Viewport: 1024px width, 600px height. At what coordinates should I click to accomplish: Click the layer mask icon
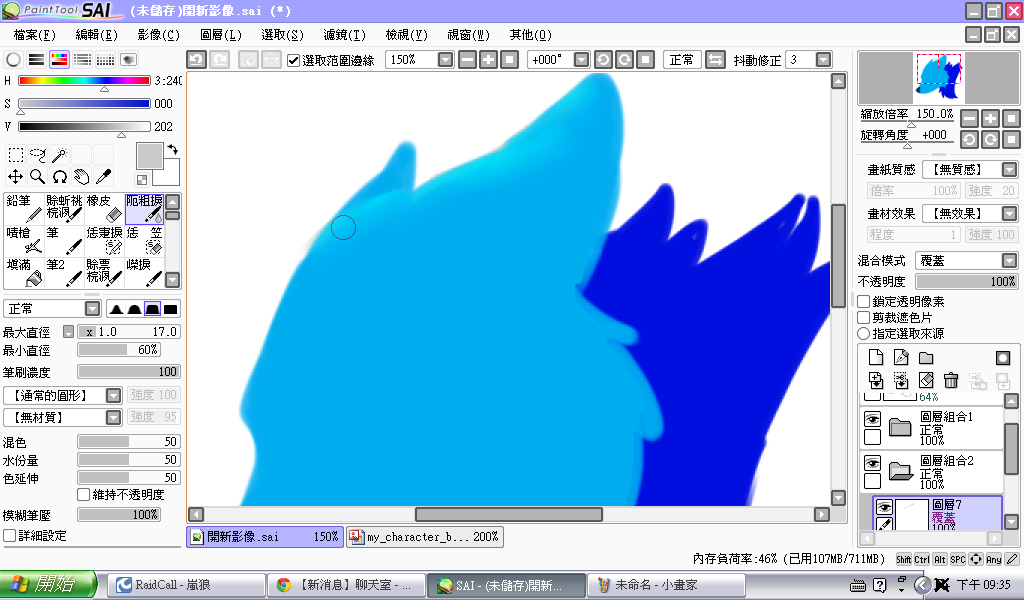tap(1002, 357)
